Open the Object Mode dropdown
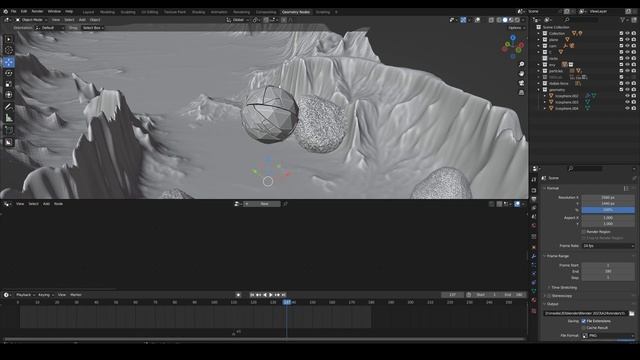This screenshot has width=640, height=360. [31, 20]
